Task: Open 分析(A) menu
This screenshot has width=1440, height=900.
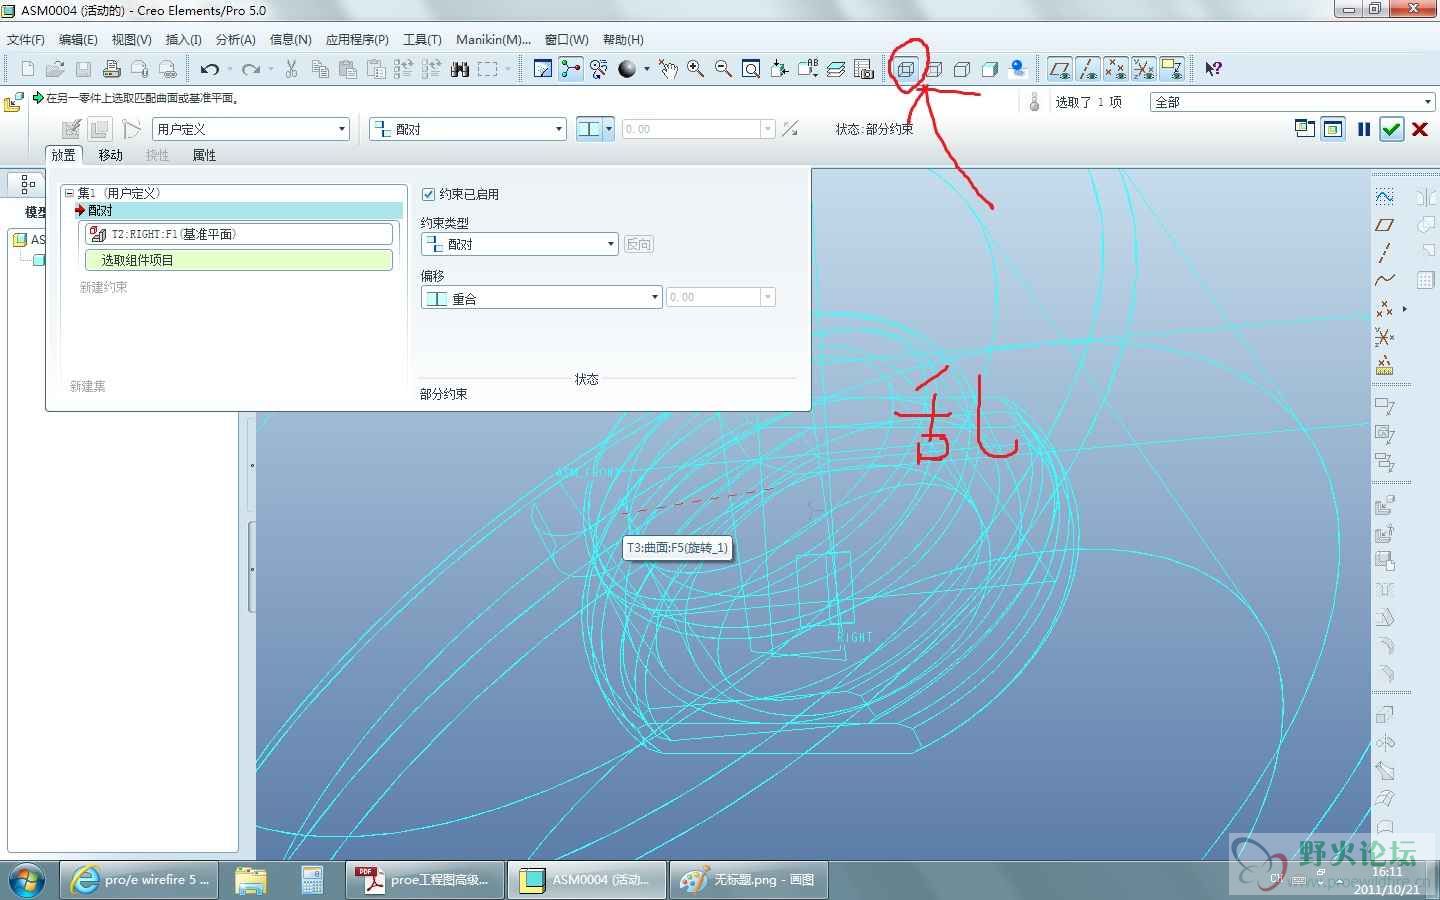Action: coord(235,39)
